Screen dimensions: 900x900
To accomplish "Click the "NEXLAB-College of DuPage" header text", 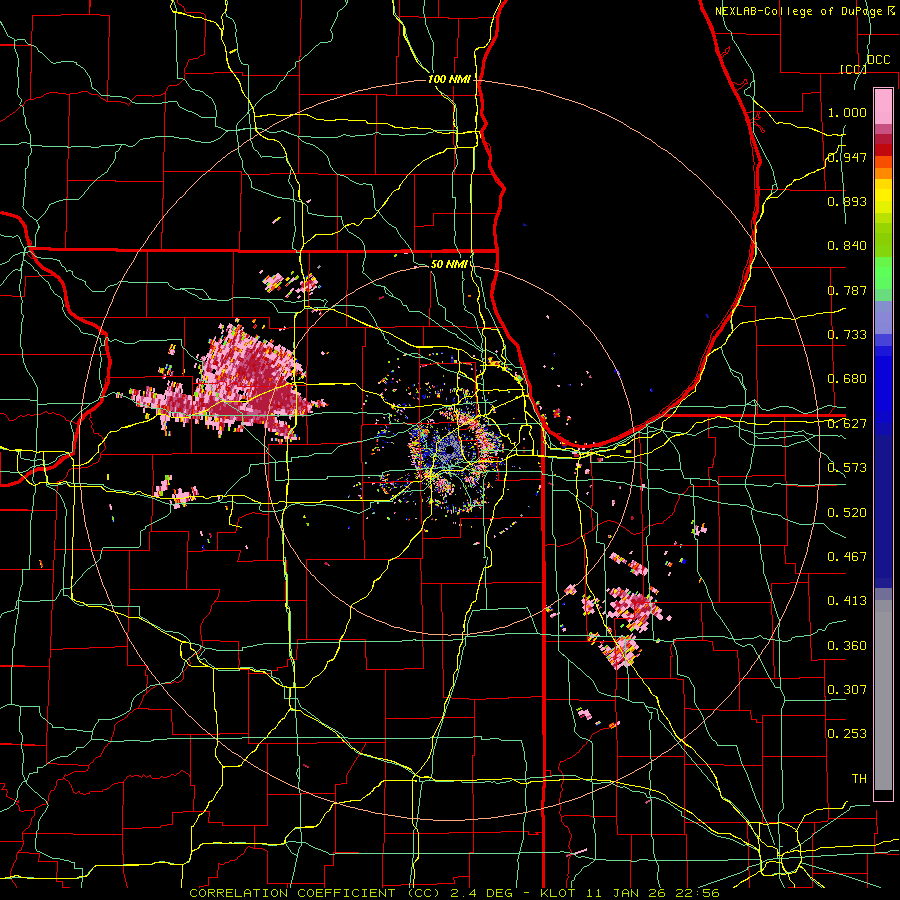I will click(x=797, y=11).
